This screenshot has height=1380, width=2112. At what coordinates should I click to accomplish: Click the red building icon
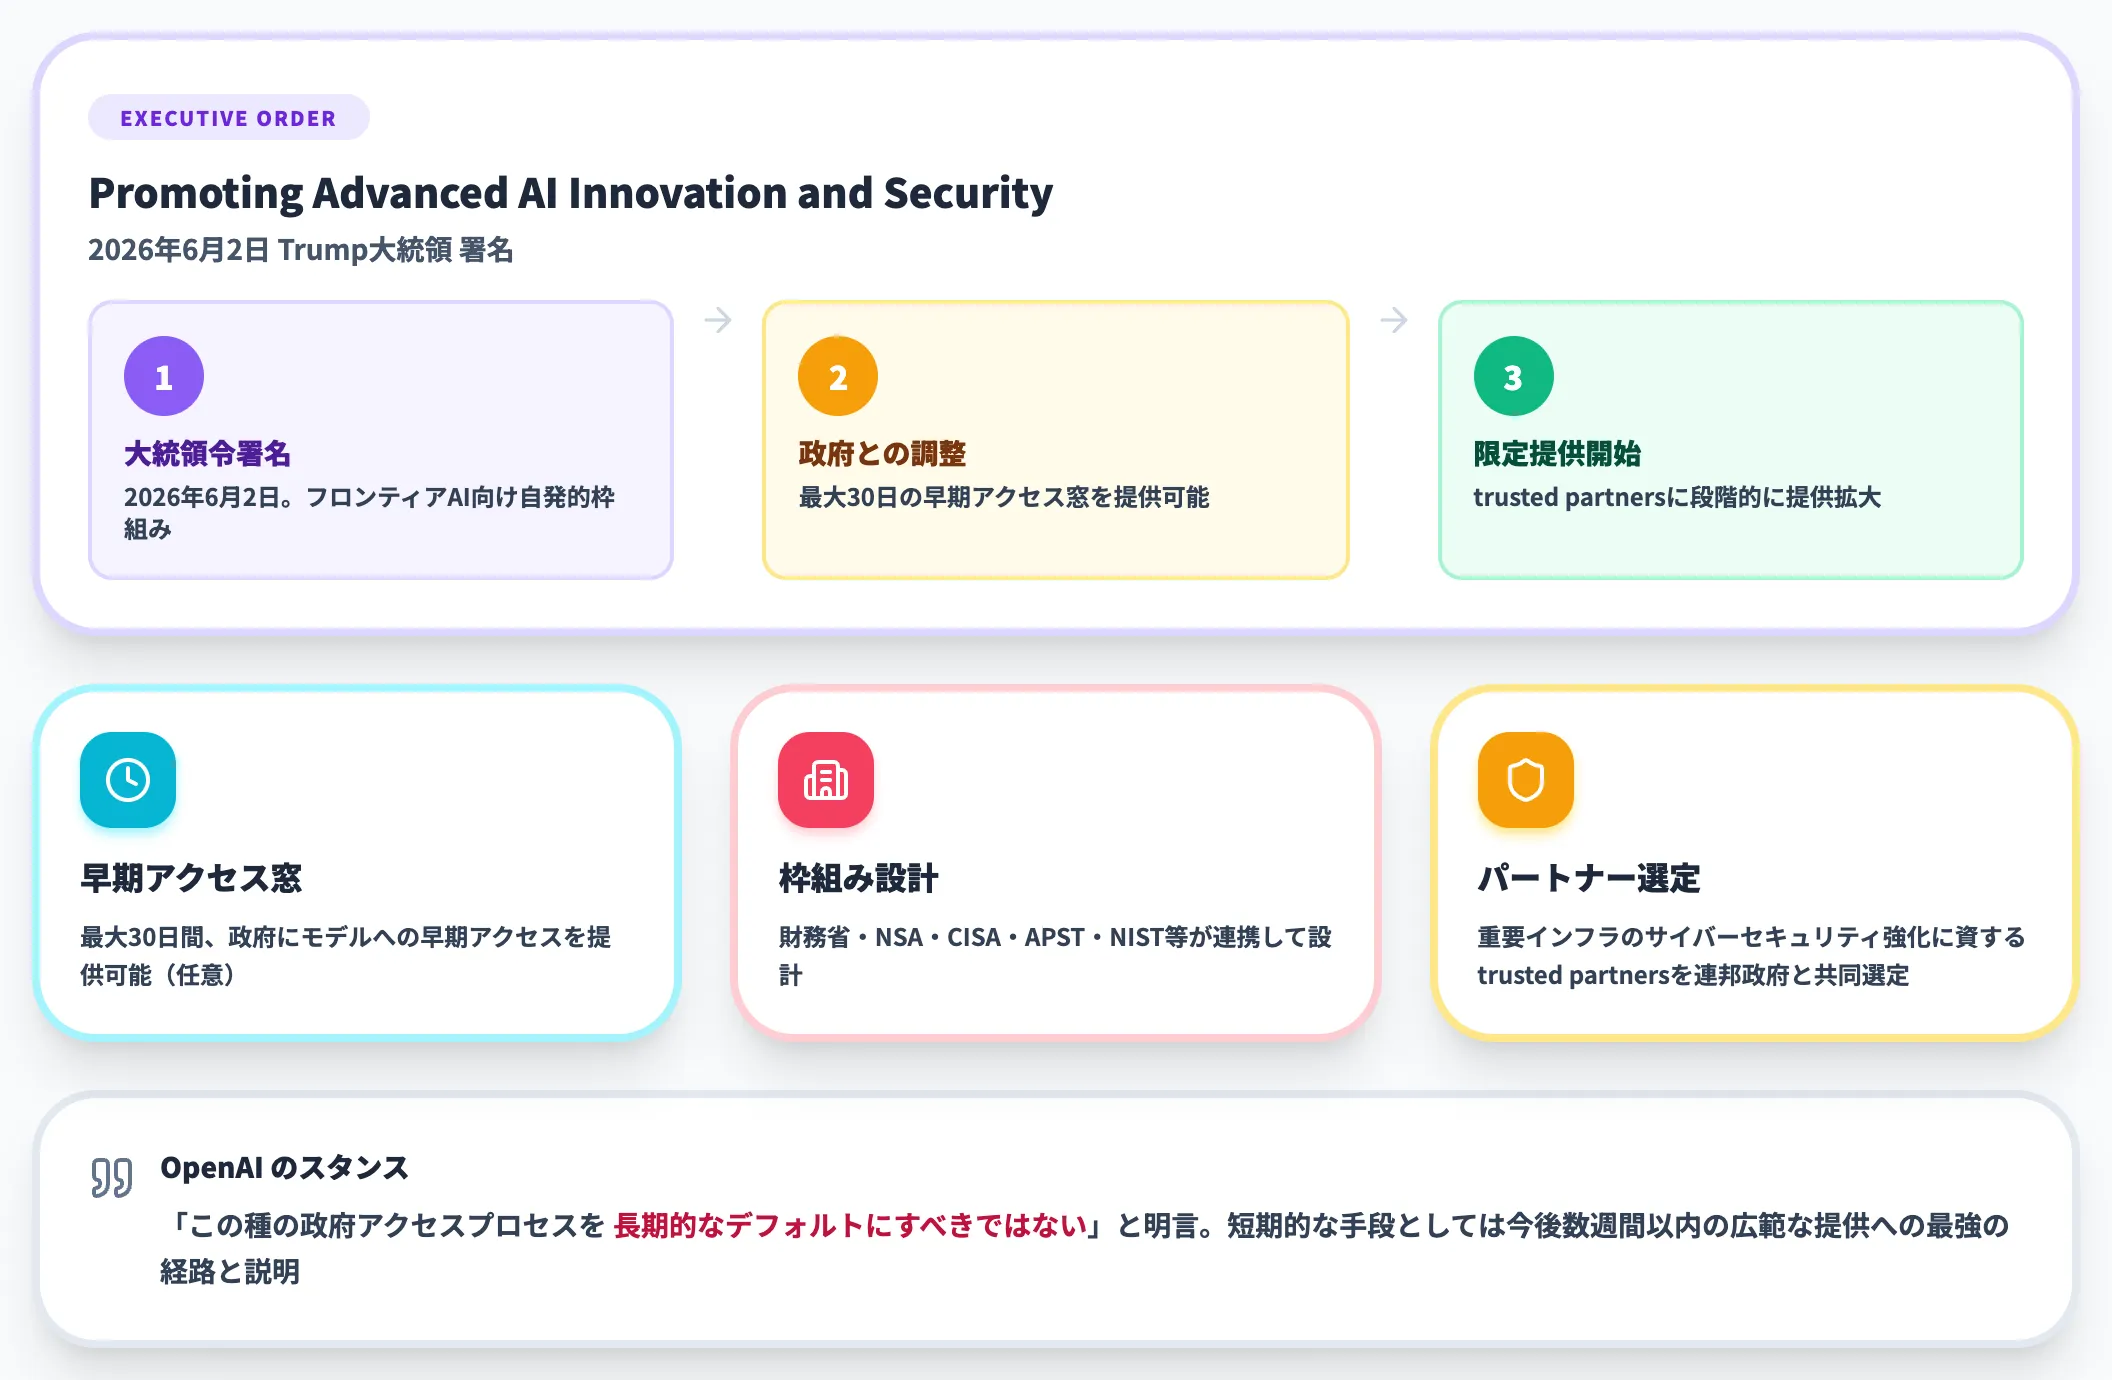tap(826, 780)
